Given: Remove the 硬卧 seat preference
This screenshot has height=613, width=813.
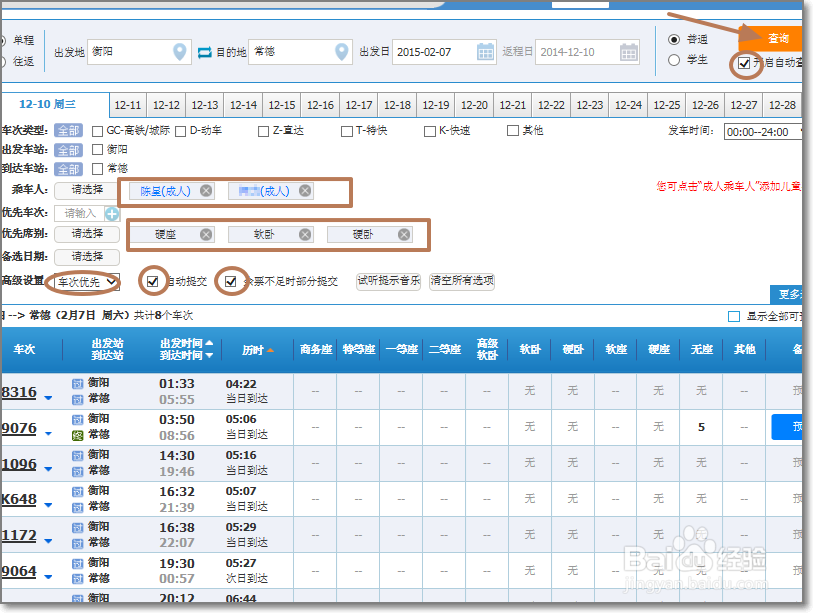Looking at the screenshot, I should pos(404,234).
